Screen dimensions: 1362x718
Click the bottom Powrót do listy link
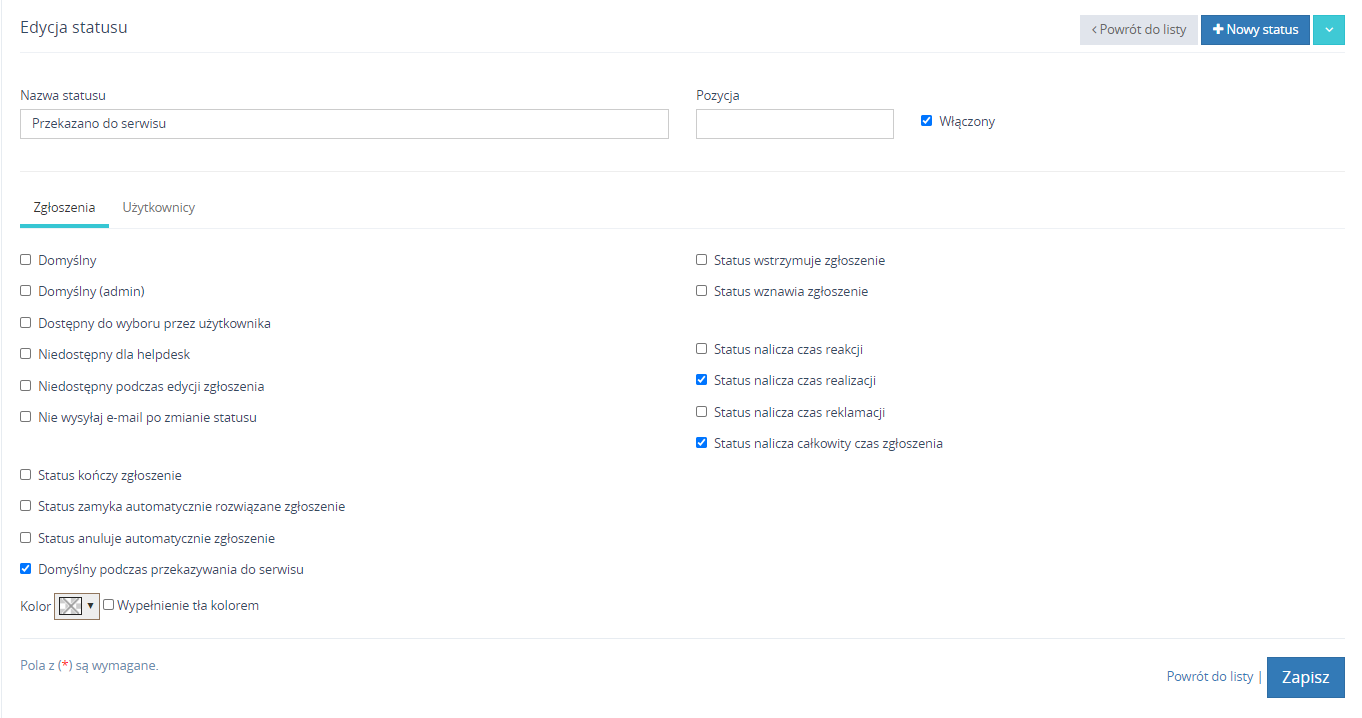(1210, 676)
